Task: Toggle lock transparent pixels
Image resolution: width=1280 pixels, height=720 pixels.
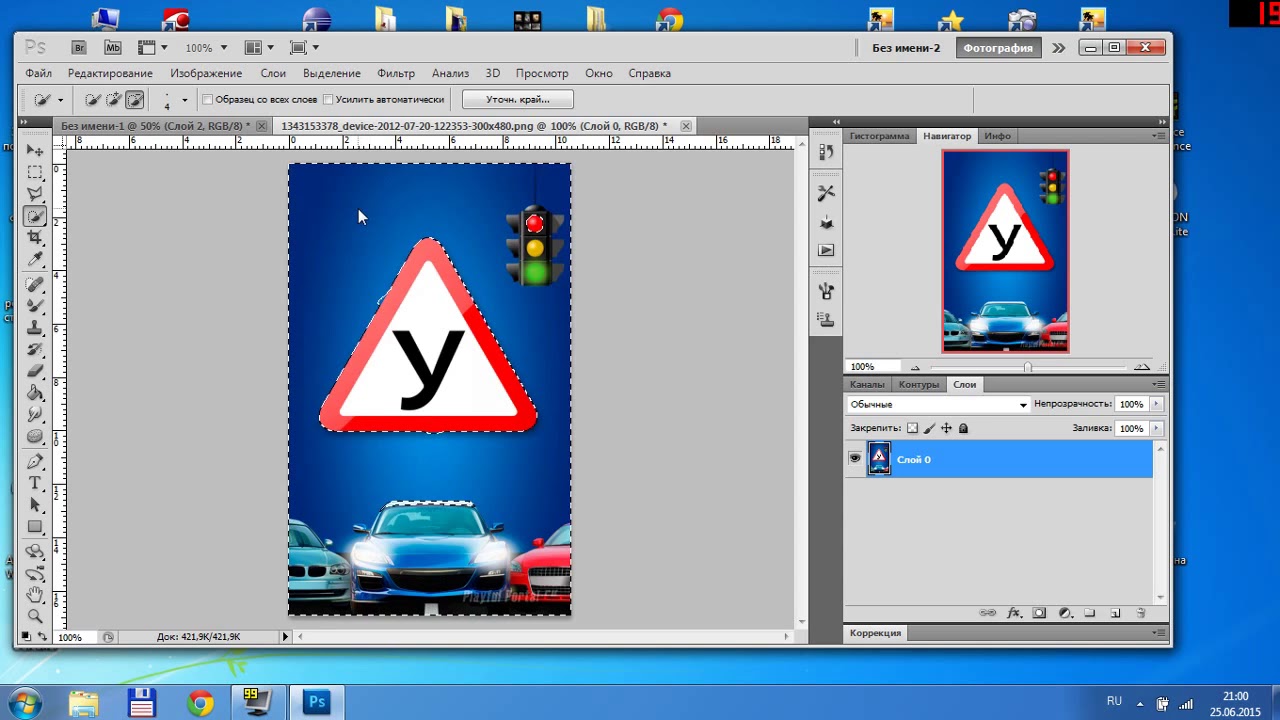Action: 911,428
